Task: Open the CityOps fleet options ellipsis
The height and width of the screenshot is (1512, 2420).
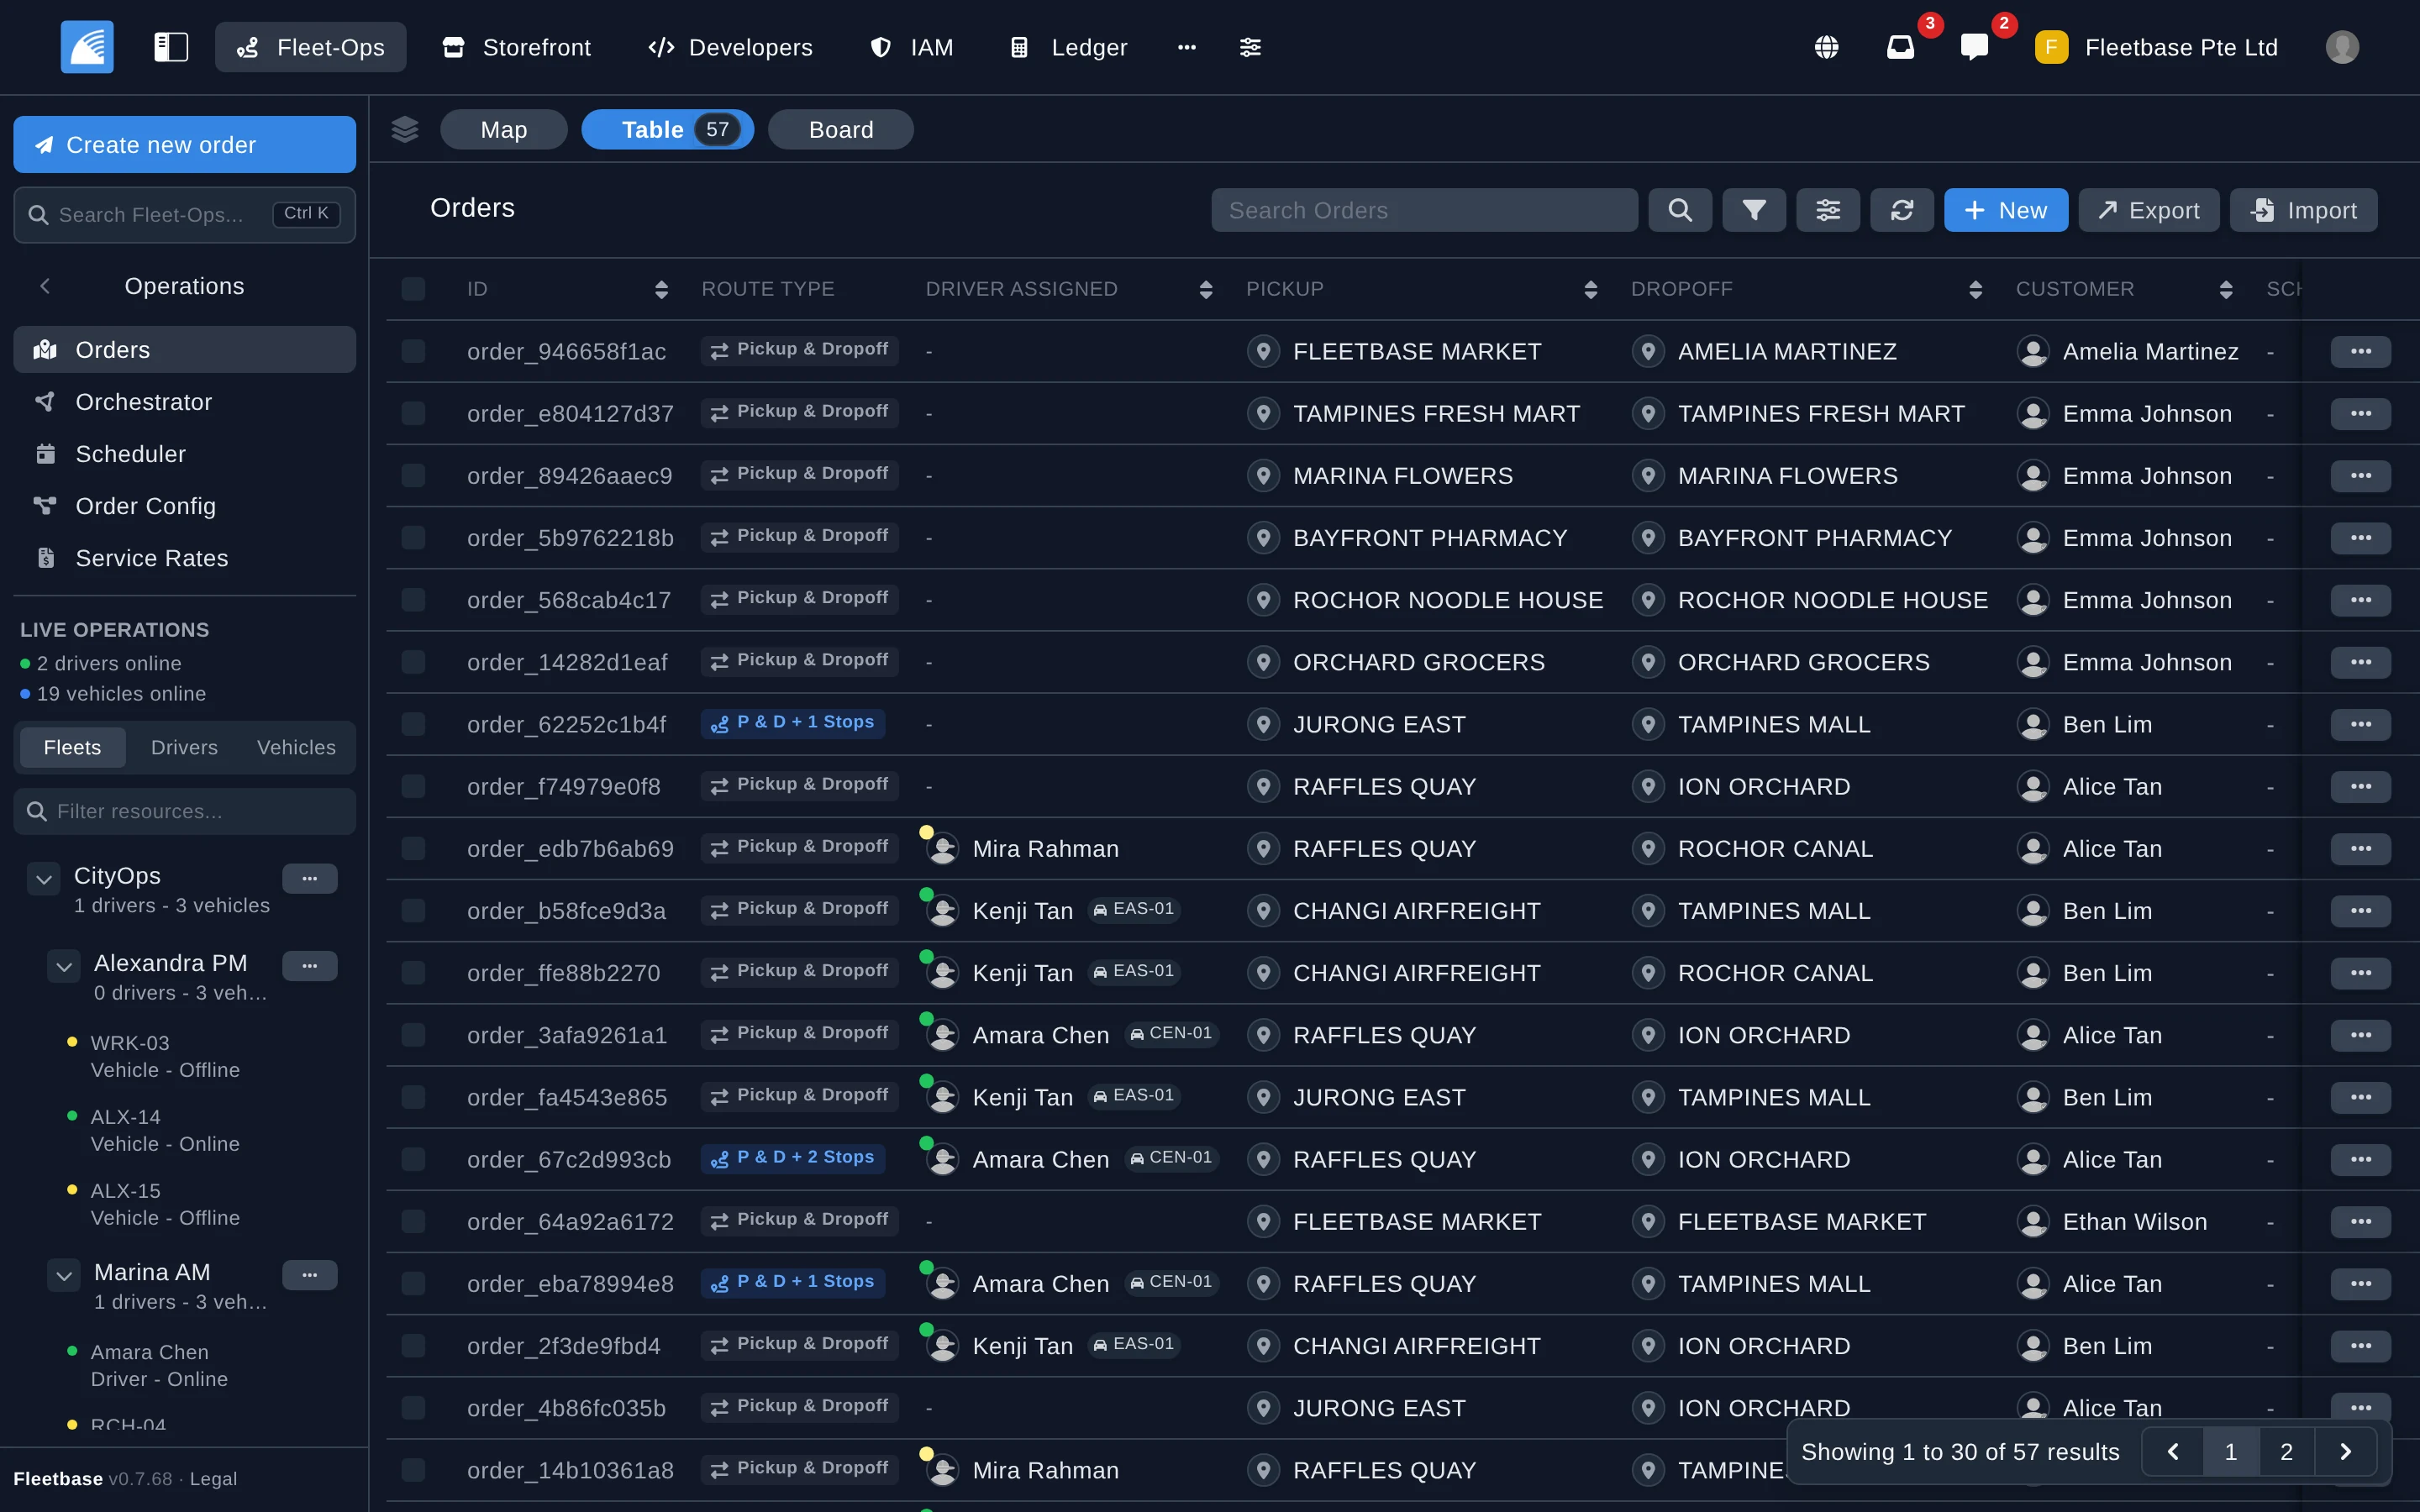Action: tap(310, 878)
